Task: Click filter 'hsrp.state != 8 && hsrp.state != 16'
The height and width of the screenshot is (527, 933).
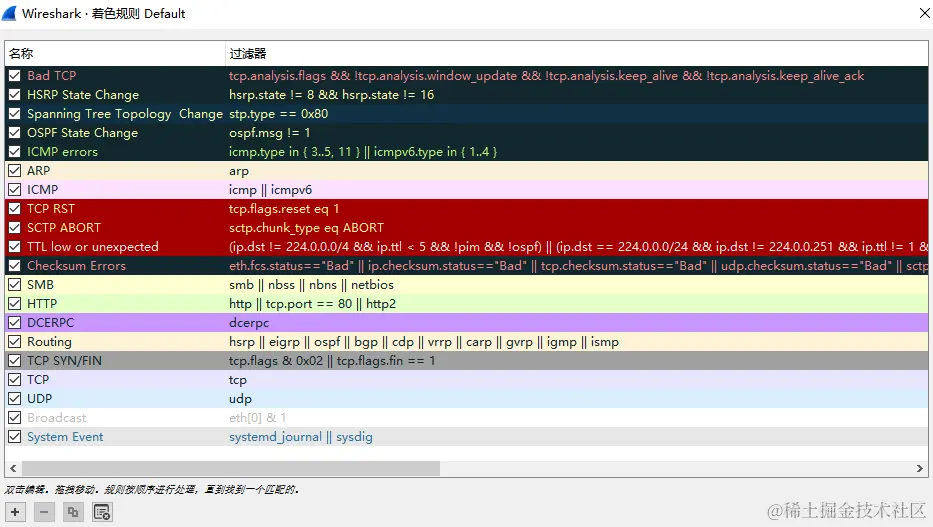Action: click(x=331, y=95)
